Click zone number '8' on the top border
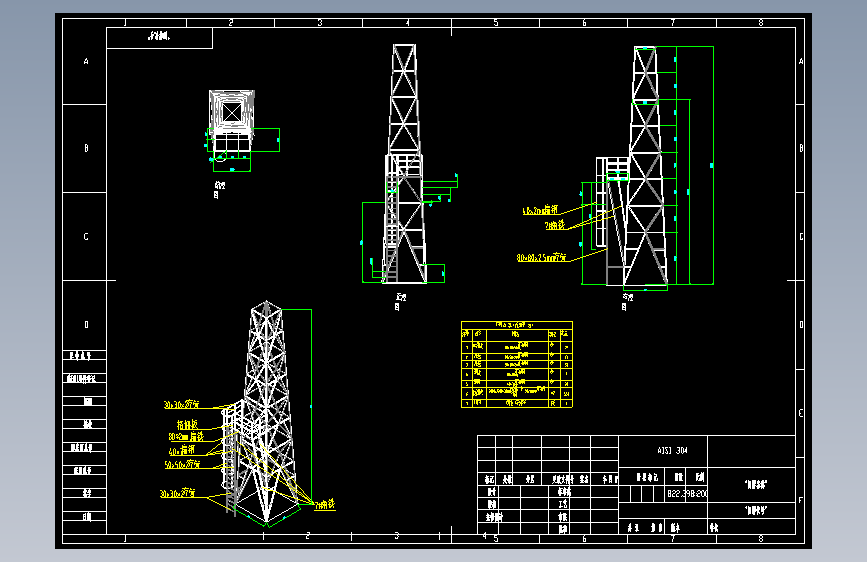867x562 pixels. [761, 23]
